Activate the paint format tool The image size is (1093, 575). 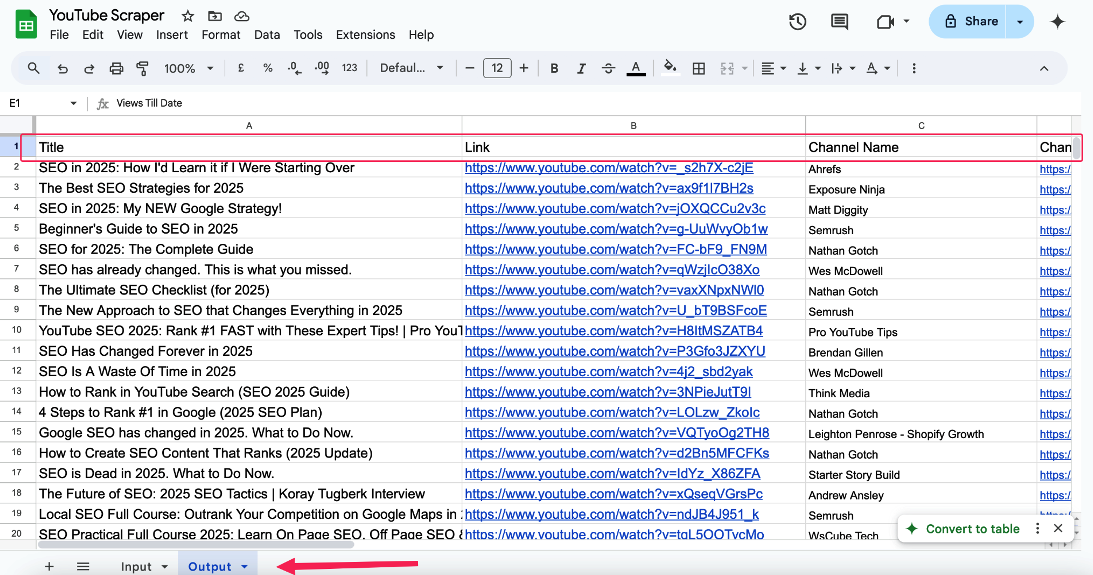point(143,68)
